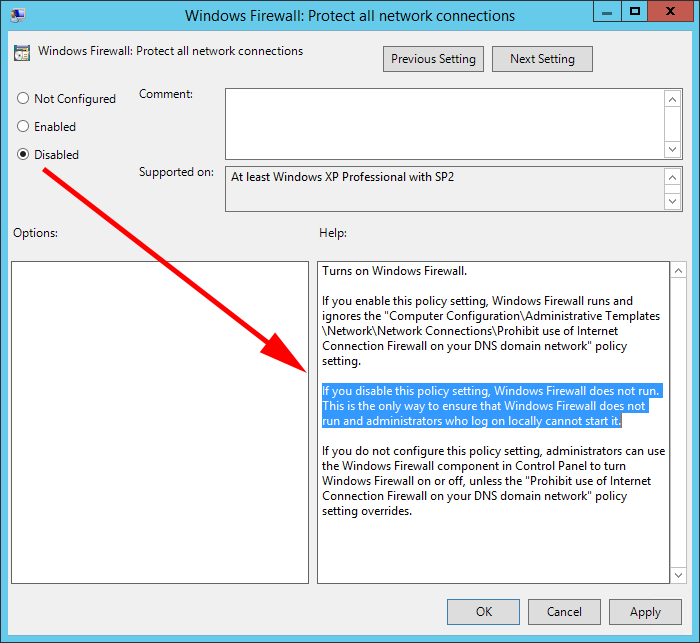Image resolution: width=700 pixels, height=643 pixels.
Task: Click the Help pane scroll down arrow
Action: click(678, 575)
